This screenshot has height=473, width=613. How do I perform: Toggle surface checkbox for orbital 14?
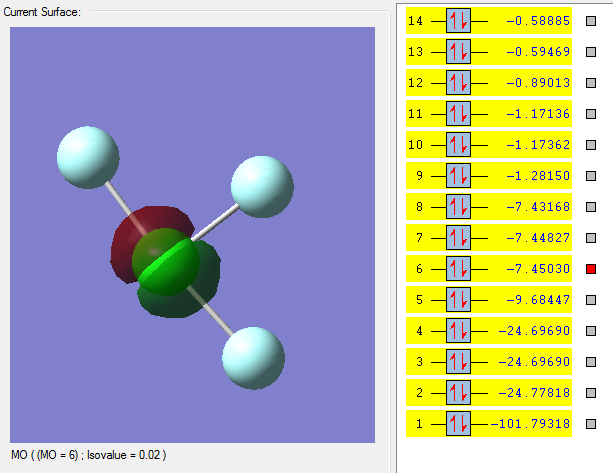tap(591, 21)
